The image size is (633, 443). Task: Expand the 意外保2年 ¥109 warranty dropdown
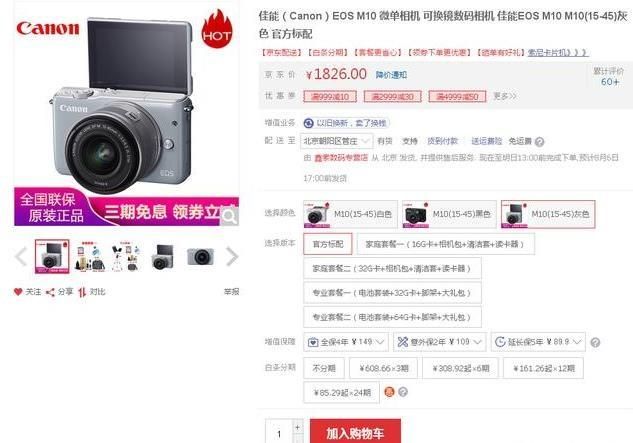(x=440, y=342)
